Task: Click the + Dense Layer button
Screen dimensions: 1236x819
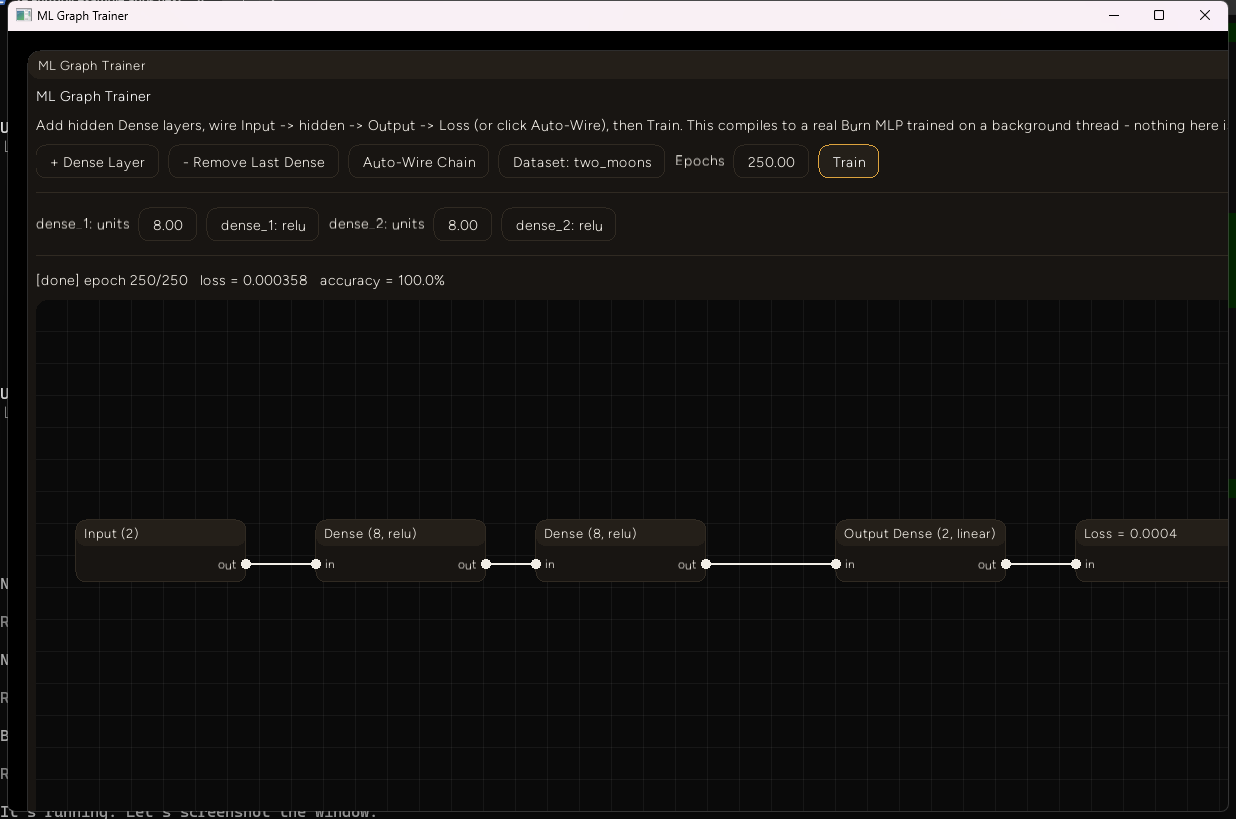Action: (x=97, y=162)
